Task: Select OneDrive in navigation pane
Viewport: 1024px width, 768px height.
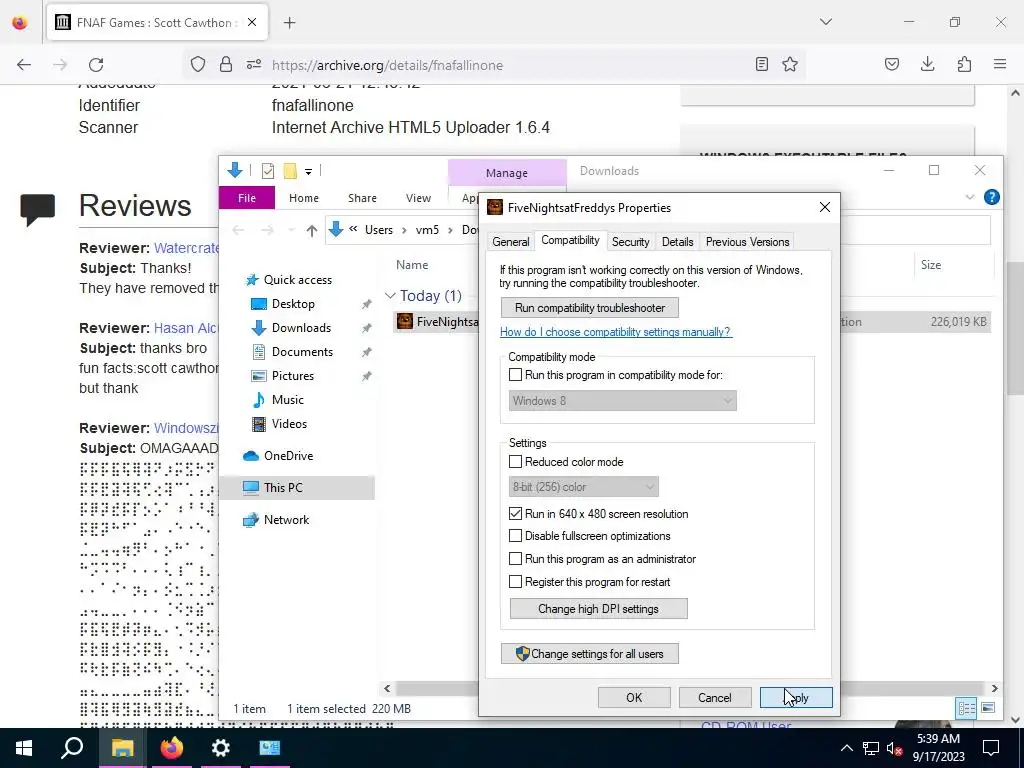Action: [x=288, y=456]
